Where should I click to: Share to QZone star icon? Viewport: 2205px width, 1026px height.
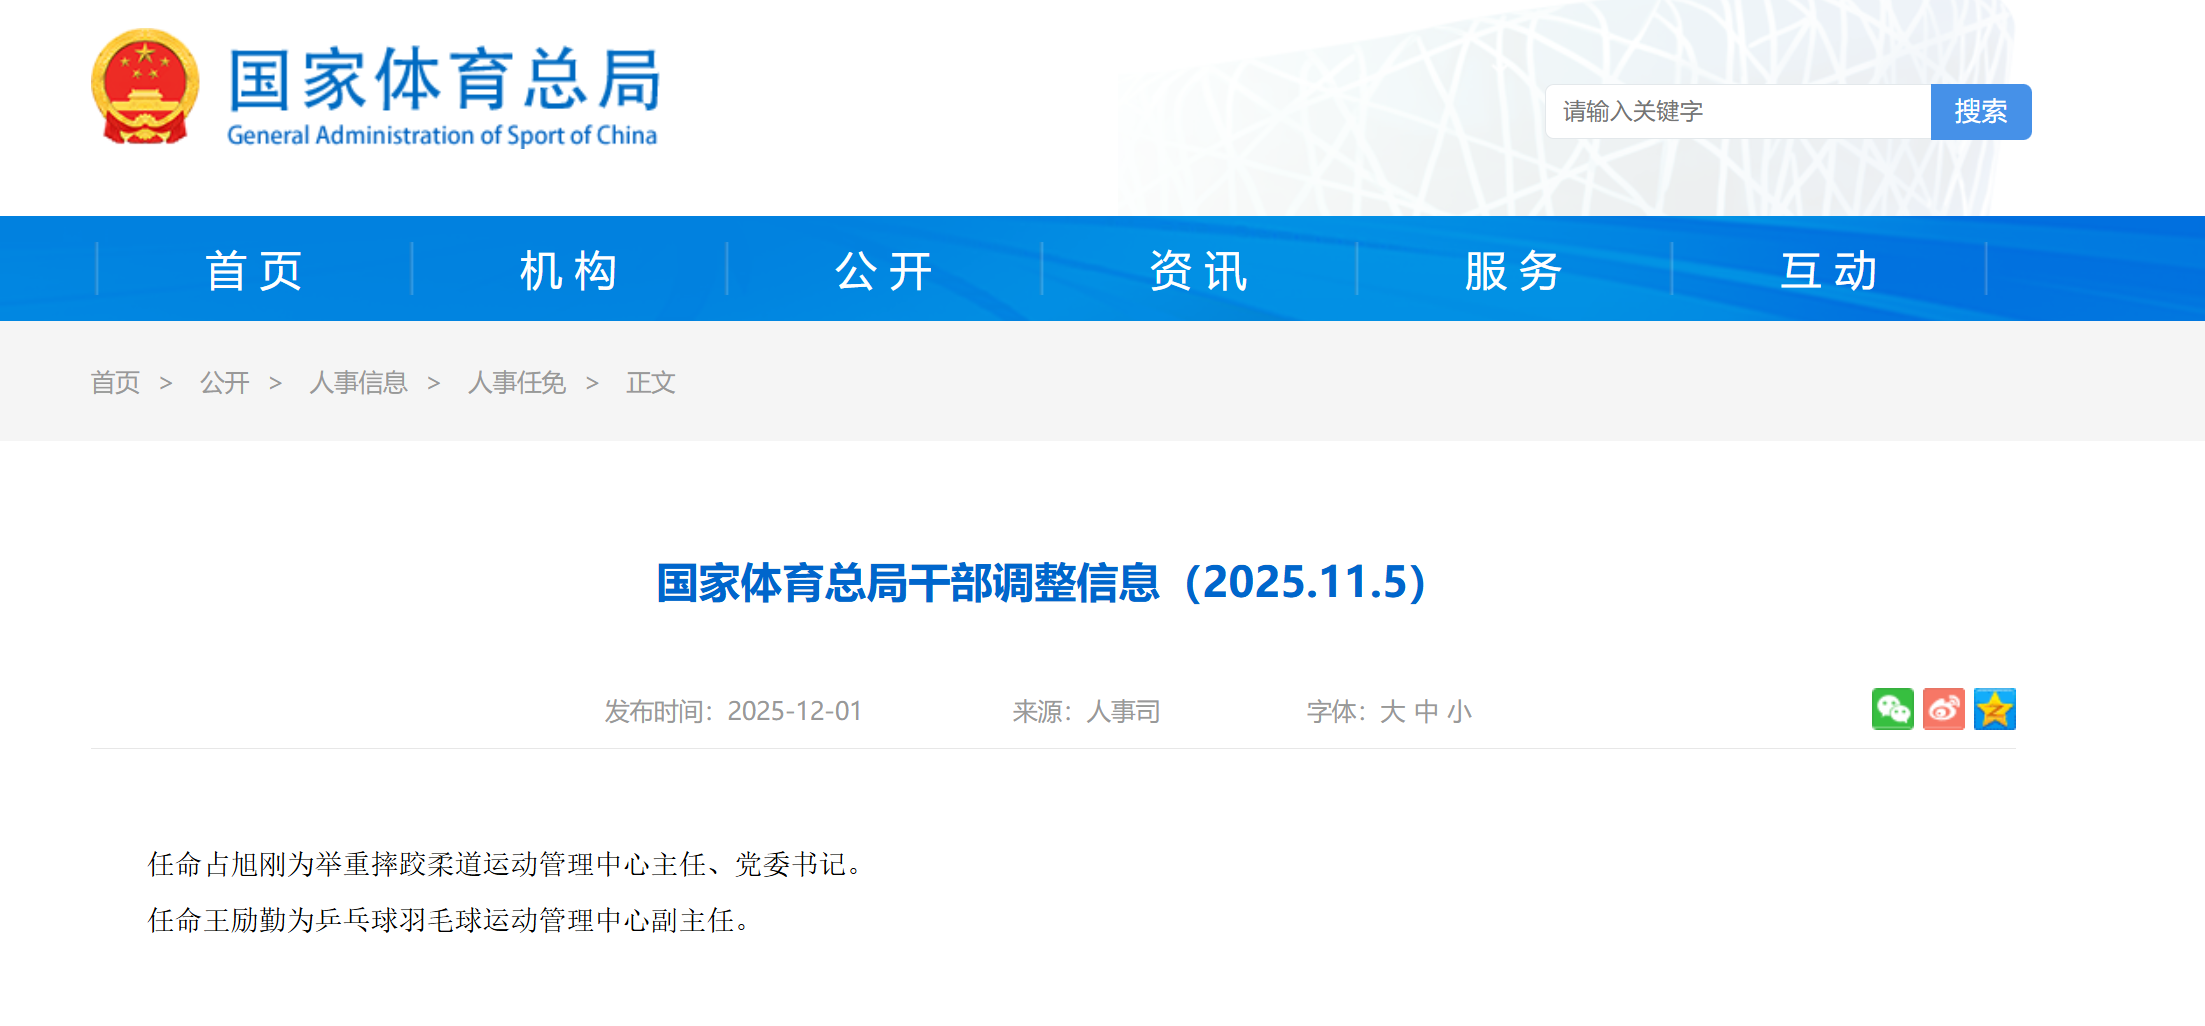click(x=1994, y=709)
